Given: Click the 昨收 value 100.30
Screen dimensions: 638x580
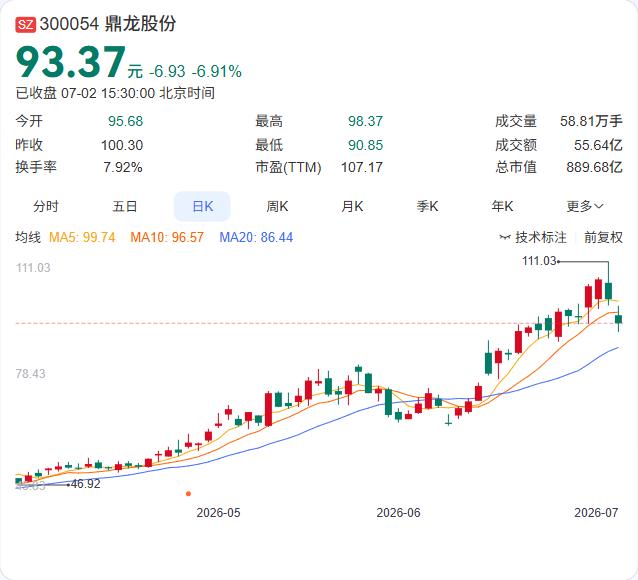Looking at the screenshot, I should click(x=122, y=145).
